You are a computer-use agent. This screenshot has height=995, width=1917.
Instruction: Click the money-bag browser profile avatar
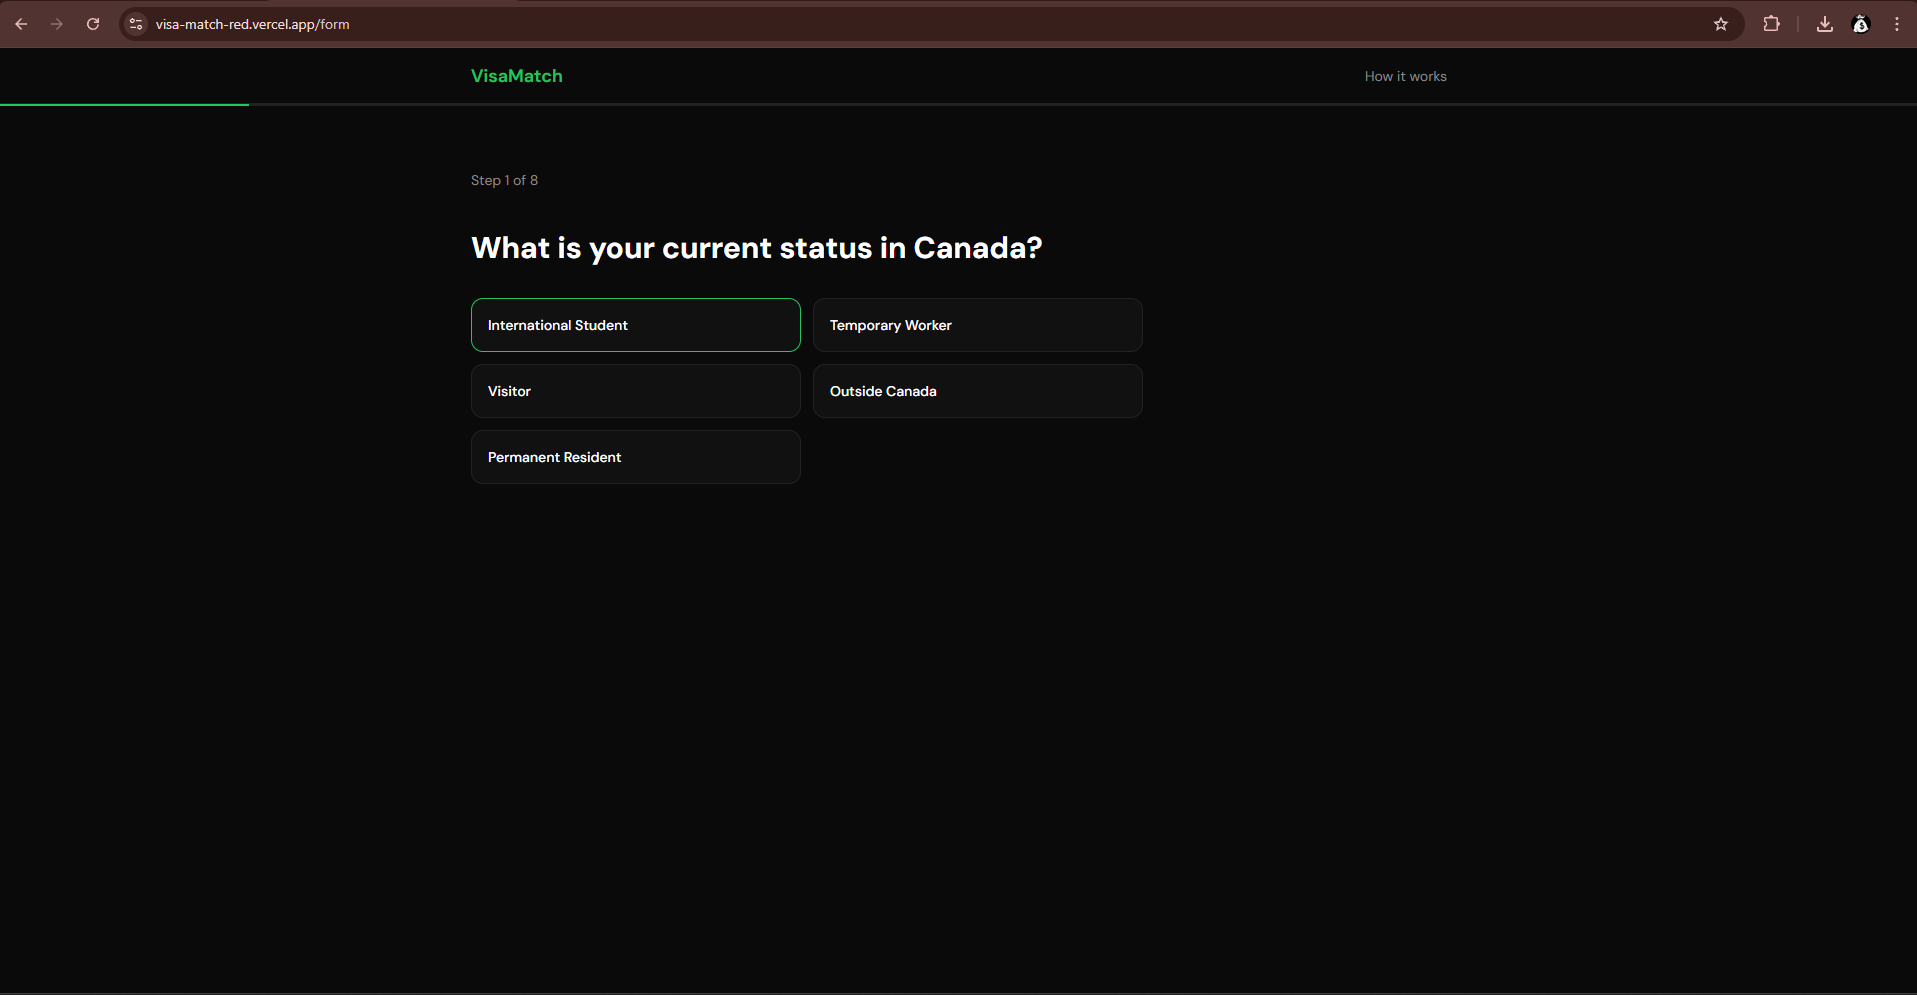[1862, 24]
